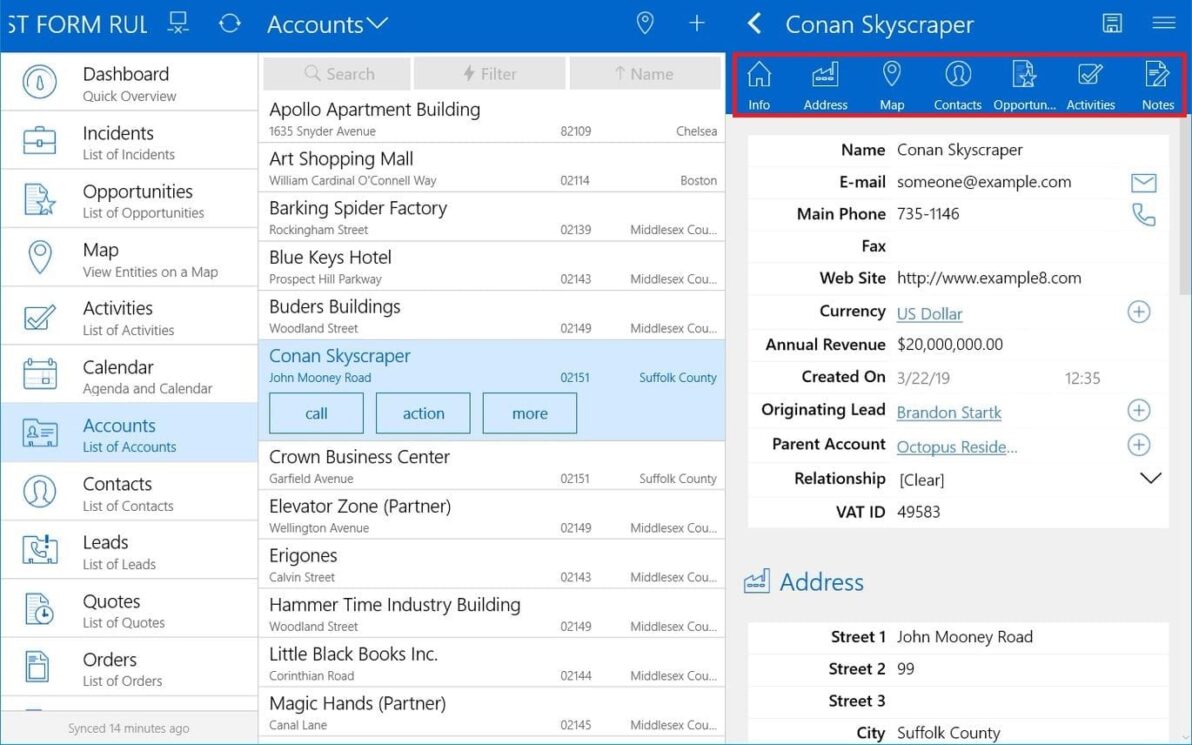Viewport: 1192px width, 745px height.
Task: Click the Search field above the account list
Action: (336, 72)
